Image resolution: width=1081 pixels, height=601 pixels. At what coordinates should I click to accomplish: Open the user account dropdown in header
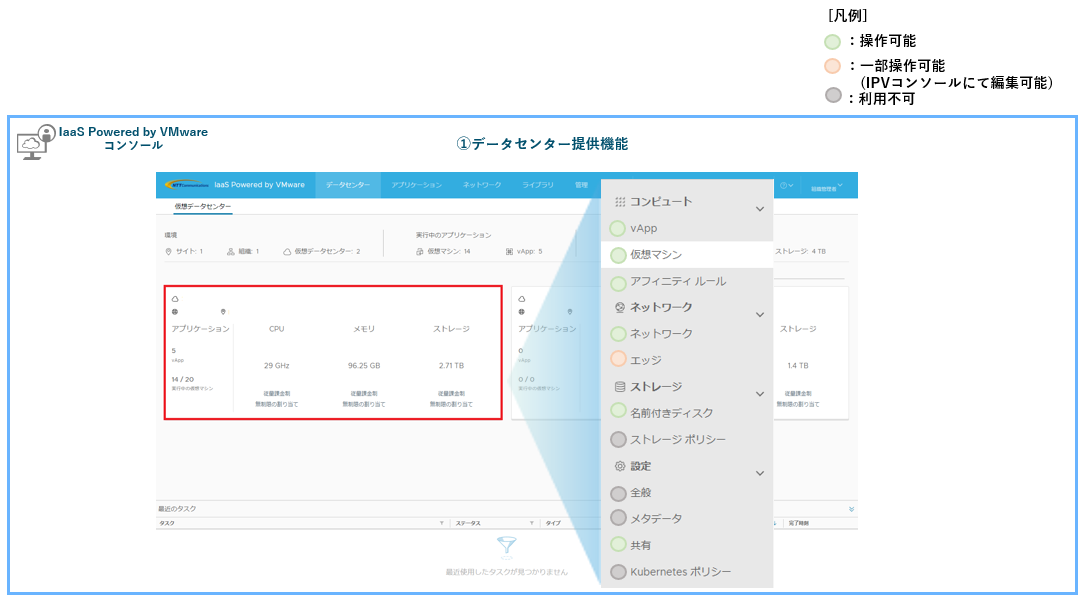coord(827,187)
